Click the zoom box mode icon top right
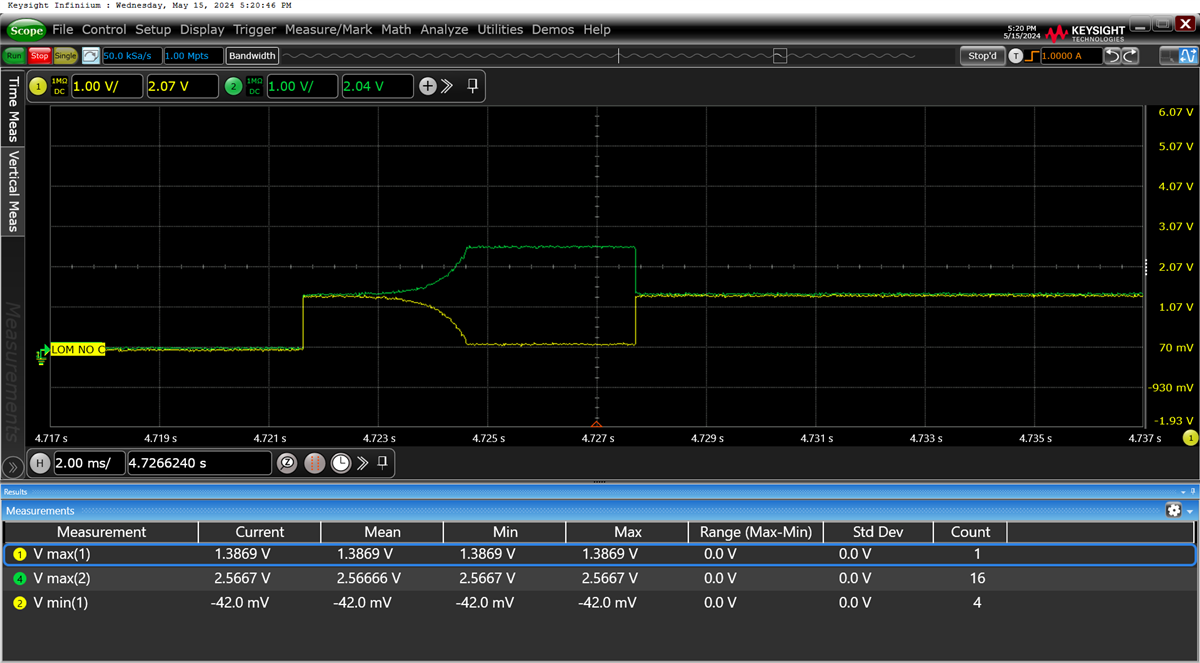The width and height of the screenshot is (1200, 663). [x=1168, y=56]
